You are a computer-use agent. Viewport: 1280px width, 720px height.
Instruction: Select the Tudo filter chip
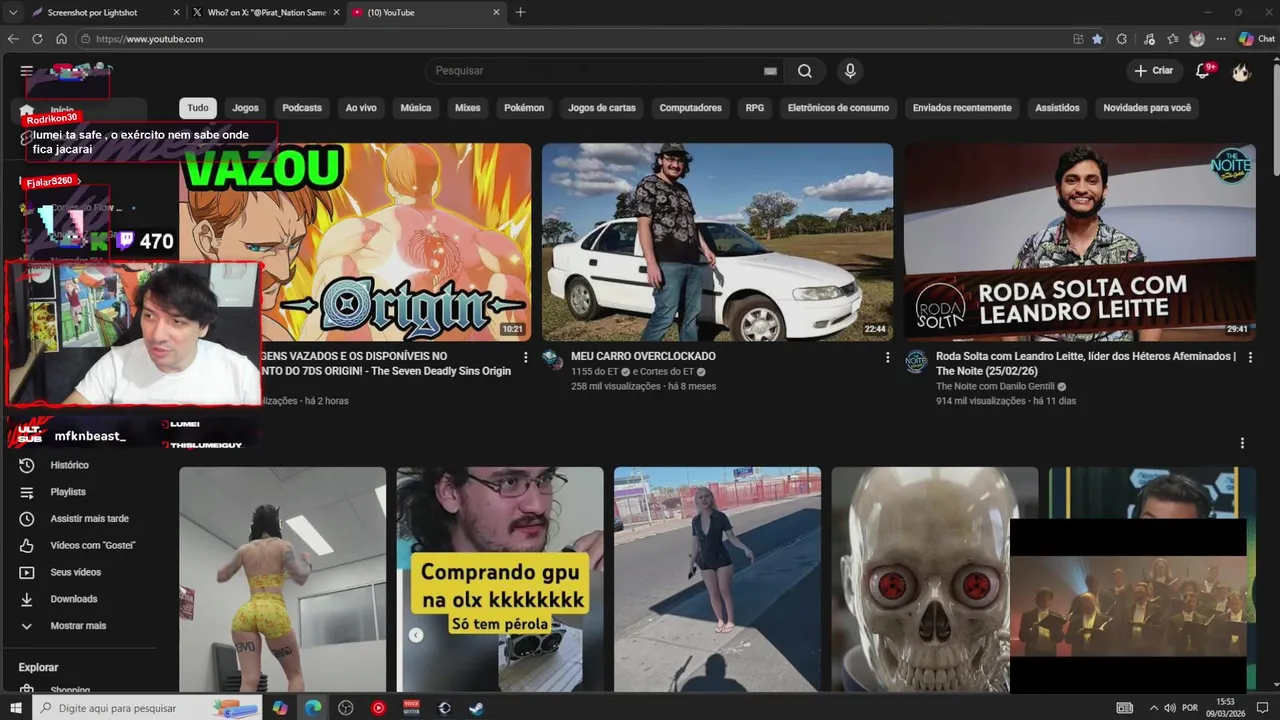[x=198, y=108]
